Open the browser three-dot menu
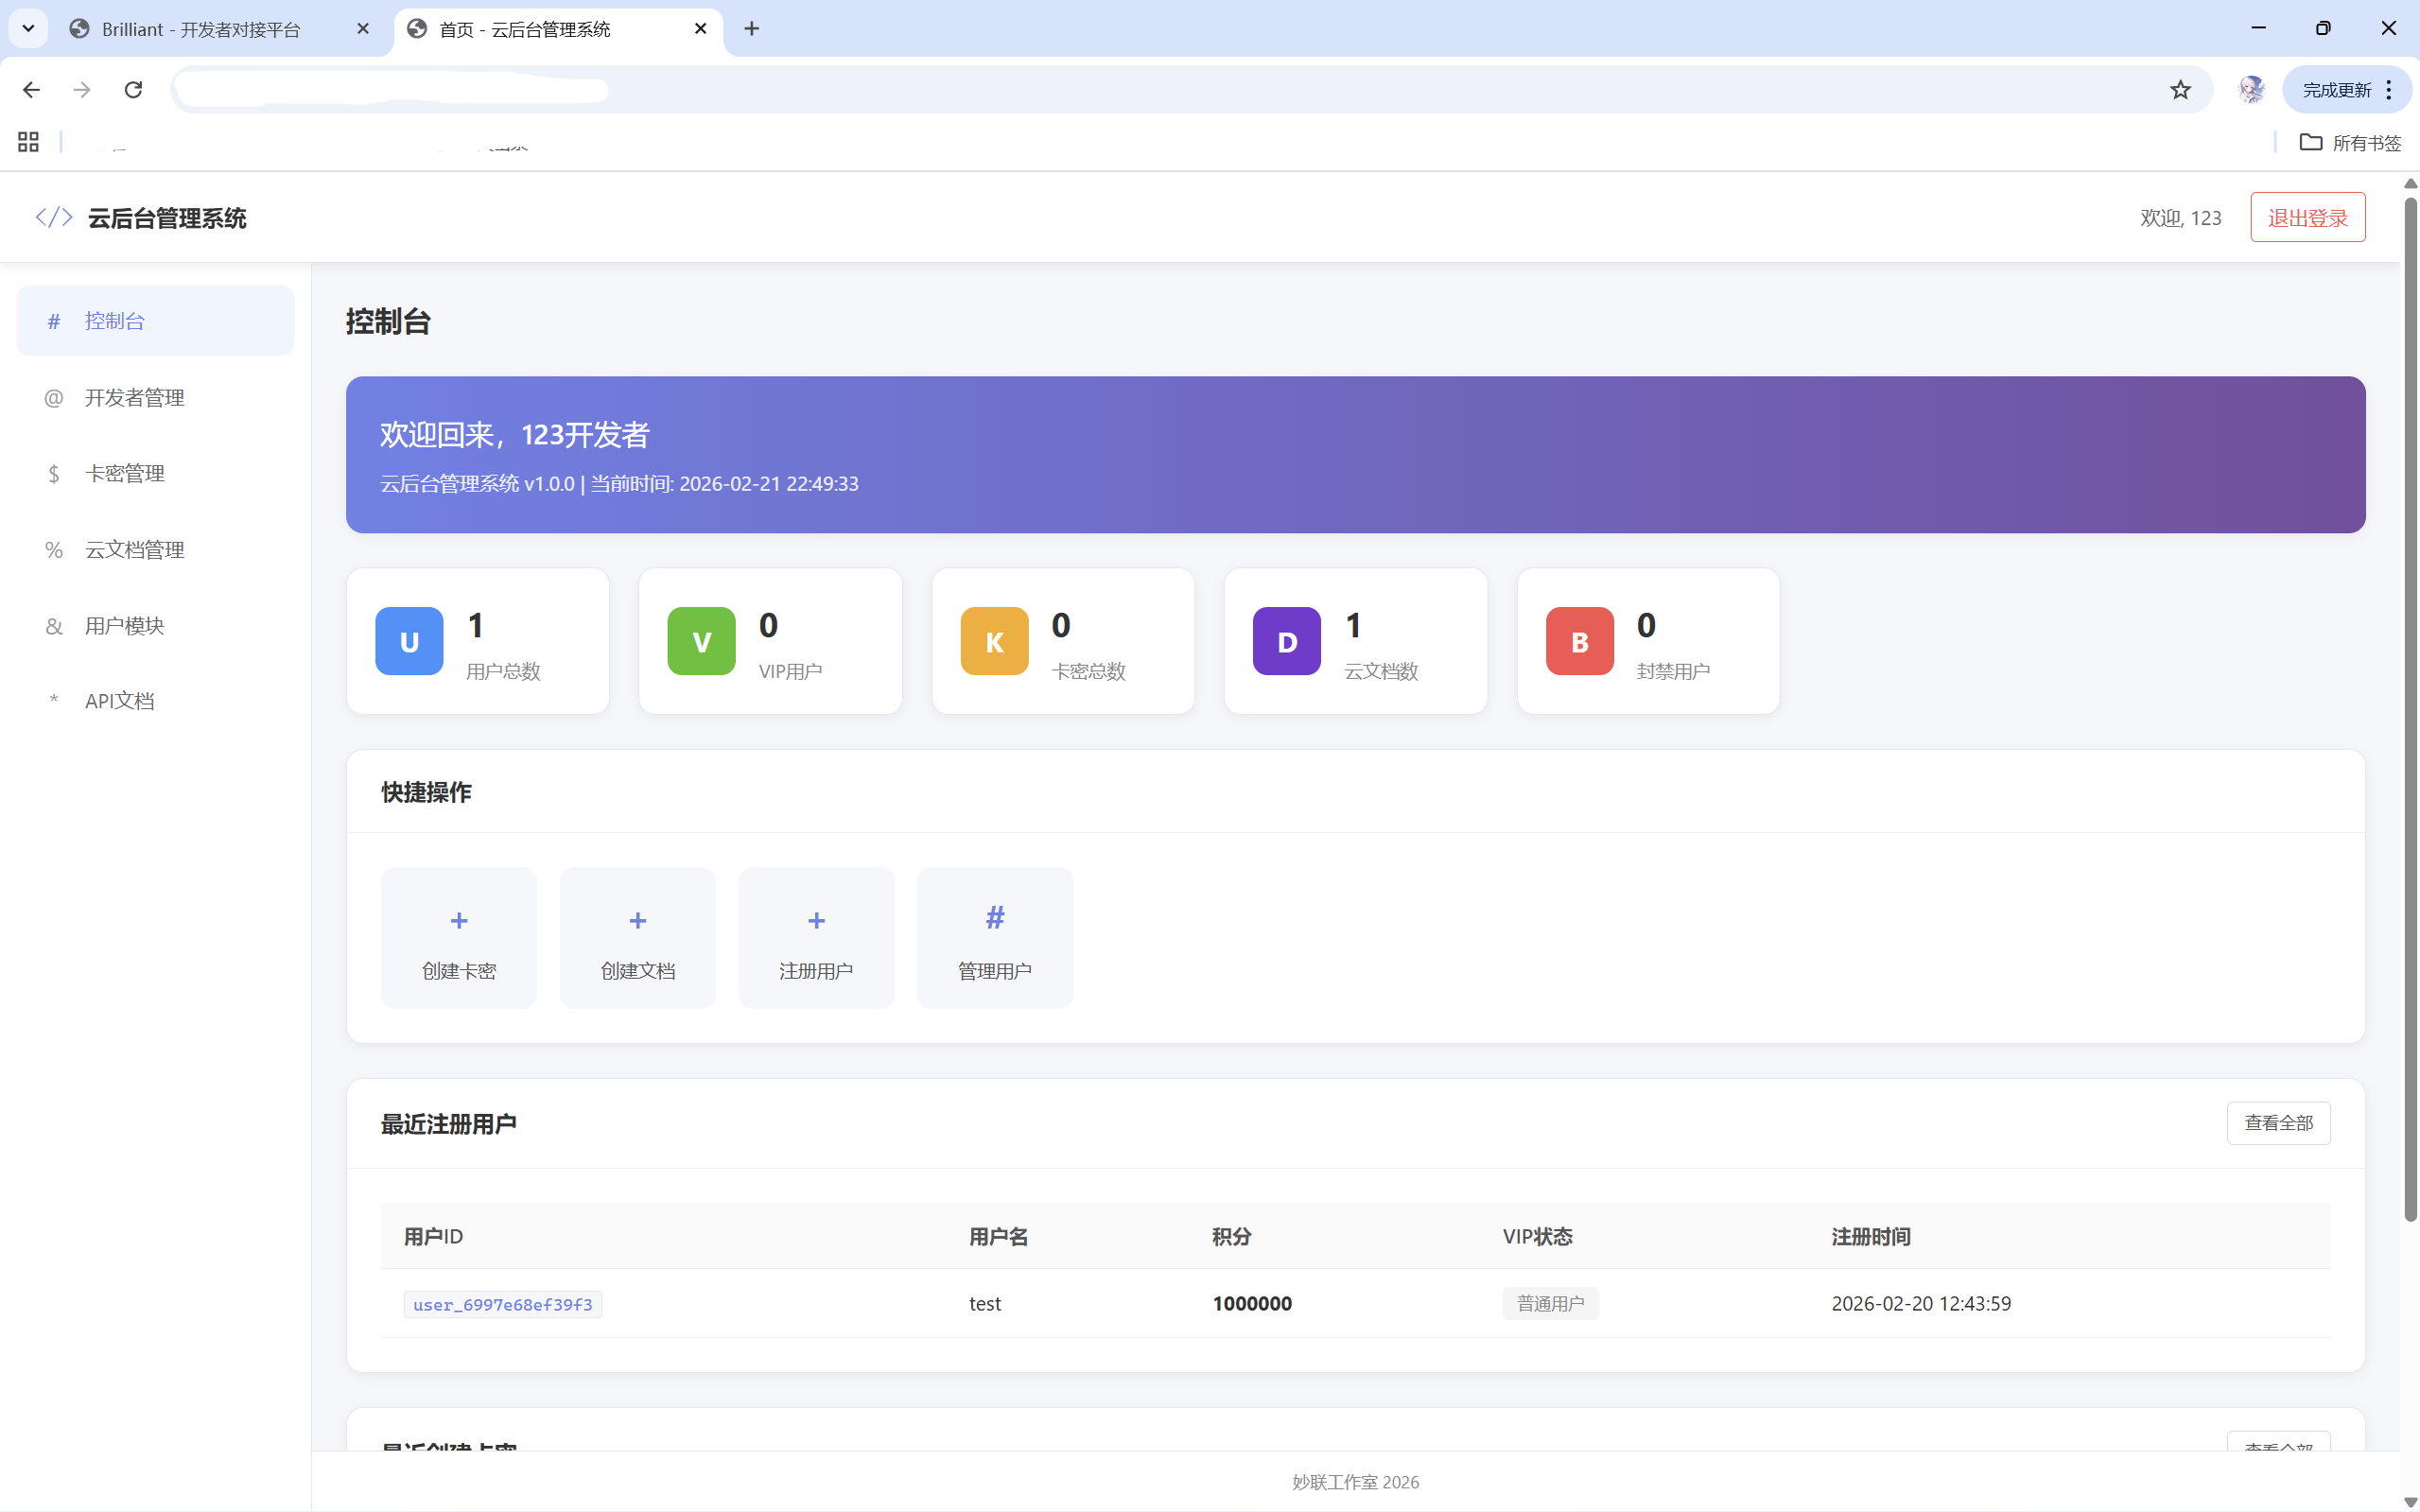 coord(2388,89)
